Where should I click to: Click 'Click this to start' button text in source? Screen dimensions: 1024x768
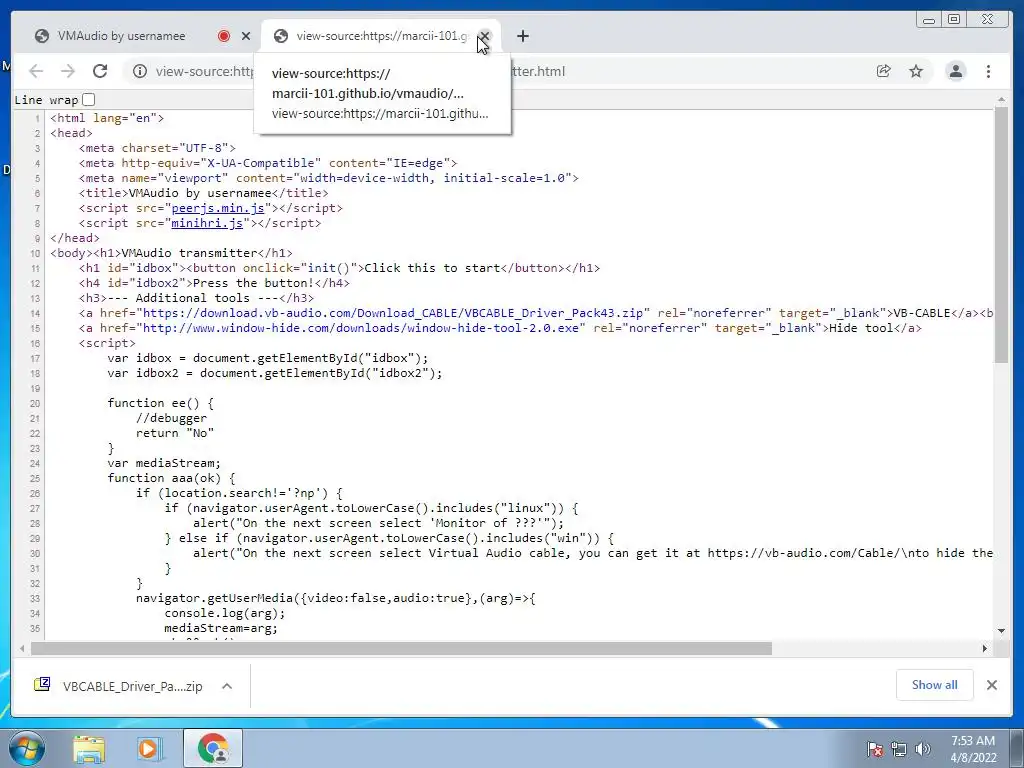tap(432, 268)
